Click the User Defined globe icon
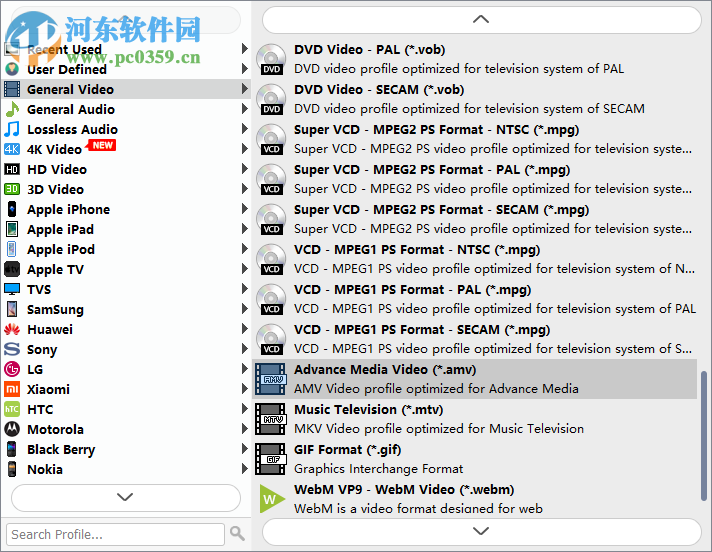This screenshot has width=712, height=552. pos(12,69)
